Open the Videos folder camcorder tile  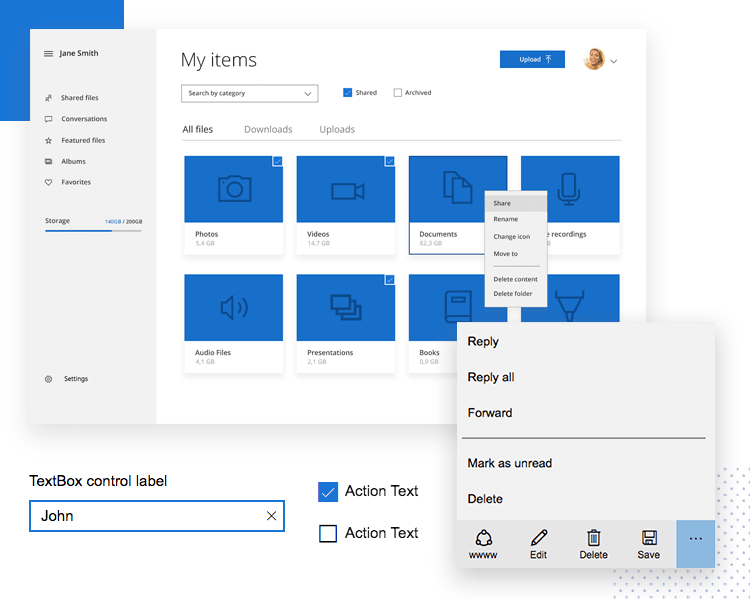[x=346, y=189]
